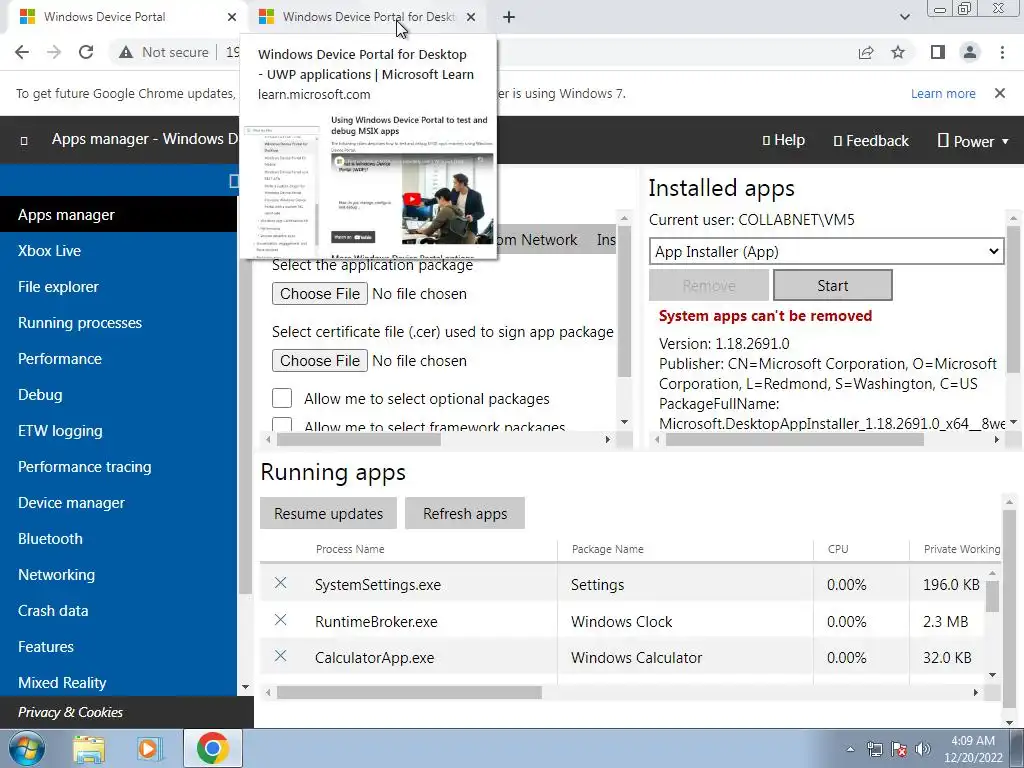This screenshot has width=1024, height=768.
Task: Choose File for the application package
Action: [320, 294]
